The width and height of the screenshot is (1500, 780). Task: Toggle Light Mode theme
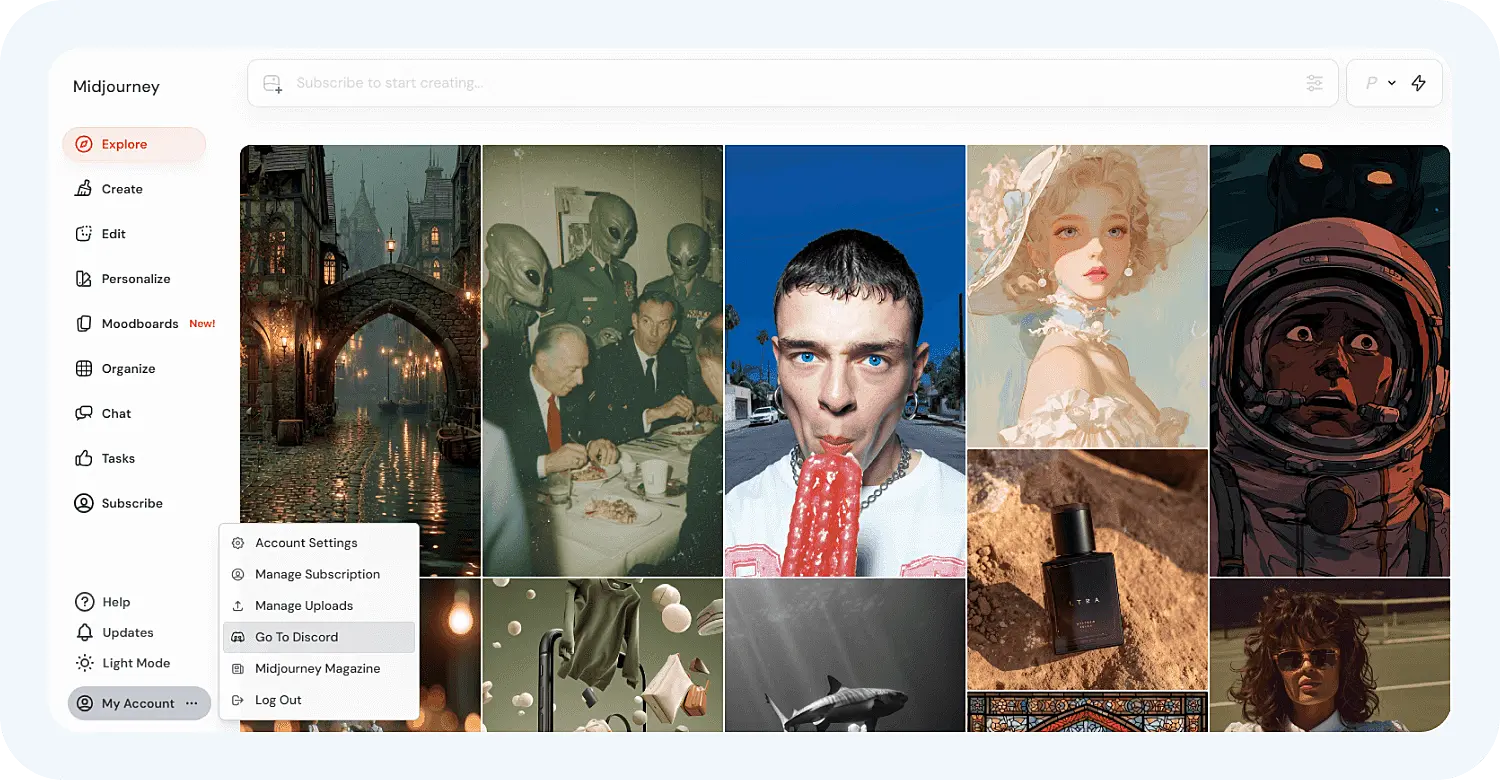pos(122,663)
